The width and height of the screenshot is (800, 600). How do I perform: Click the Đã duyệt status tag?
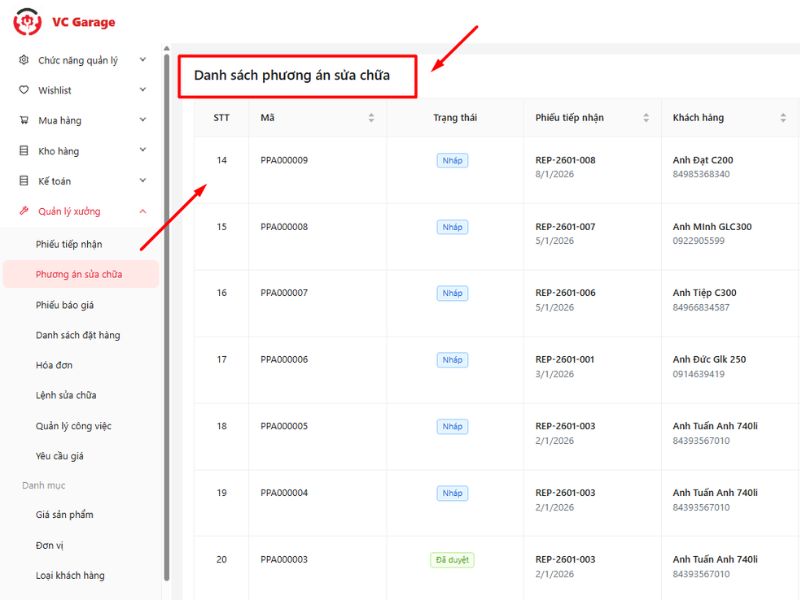click(452, 560)
